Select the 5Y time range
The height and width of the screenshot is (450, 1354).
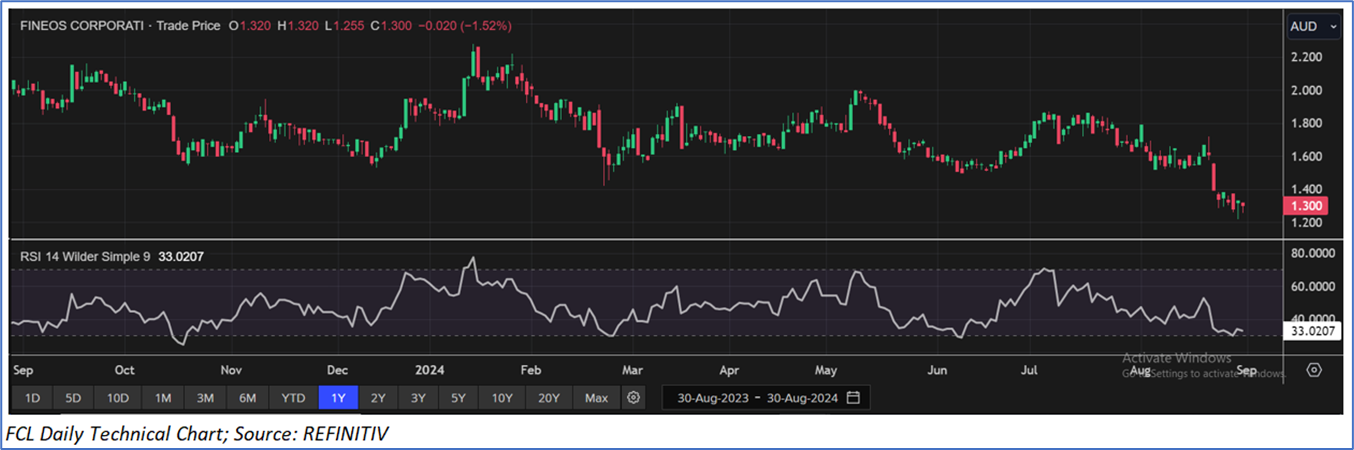click(458, 398)
